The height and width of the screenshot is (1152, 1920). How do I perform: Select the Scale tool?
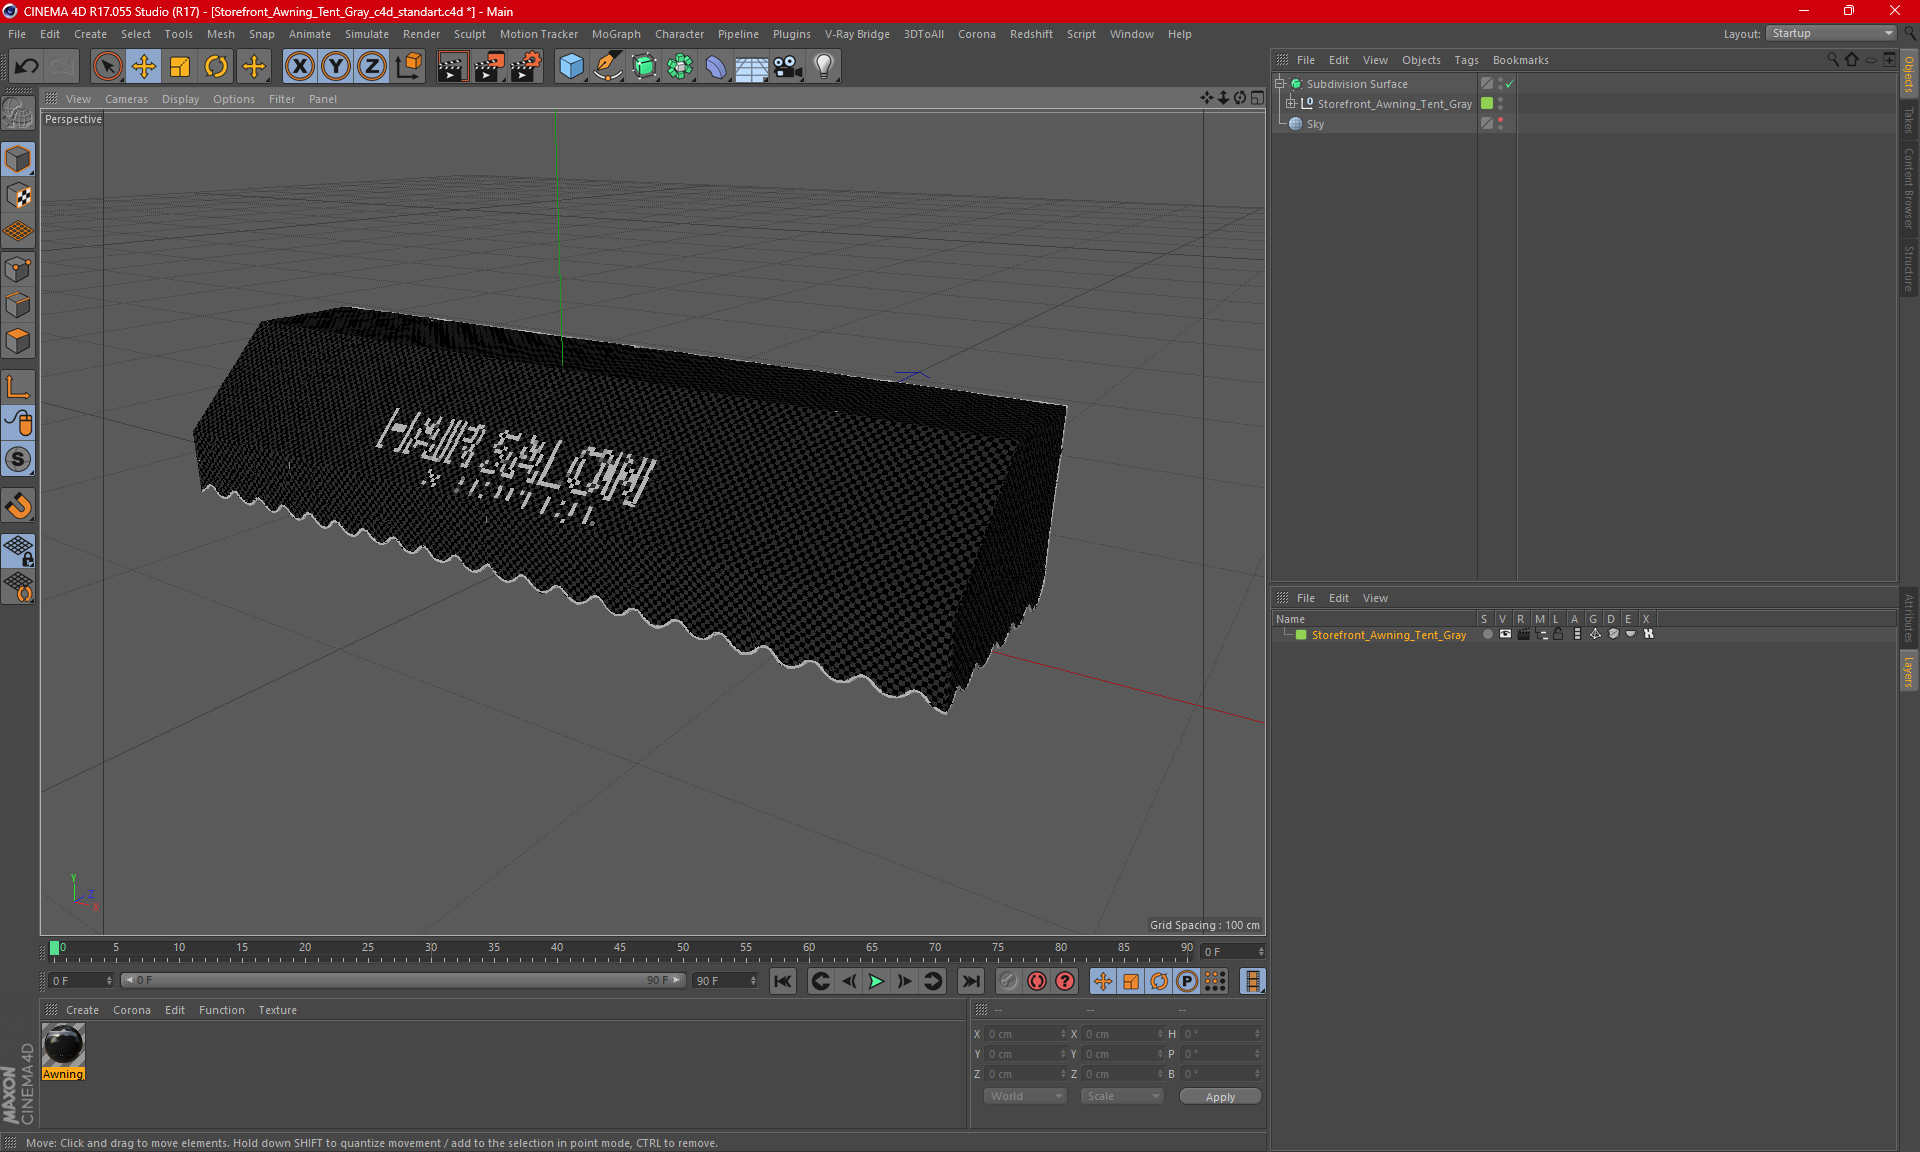pyautogui.click(x=180, y=66)
